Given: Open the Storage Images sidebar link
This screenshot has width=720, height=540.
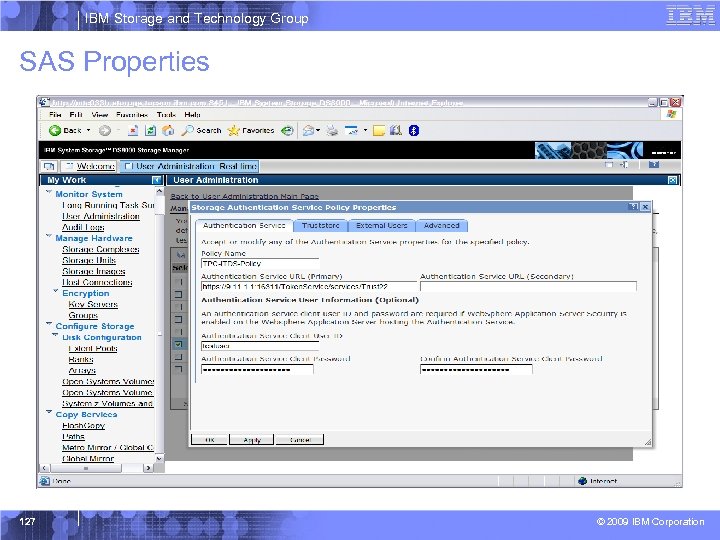Looking at the screenshot, I should click(94, 271).
